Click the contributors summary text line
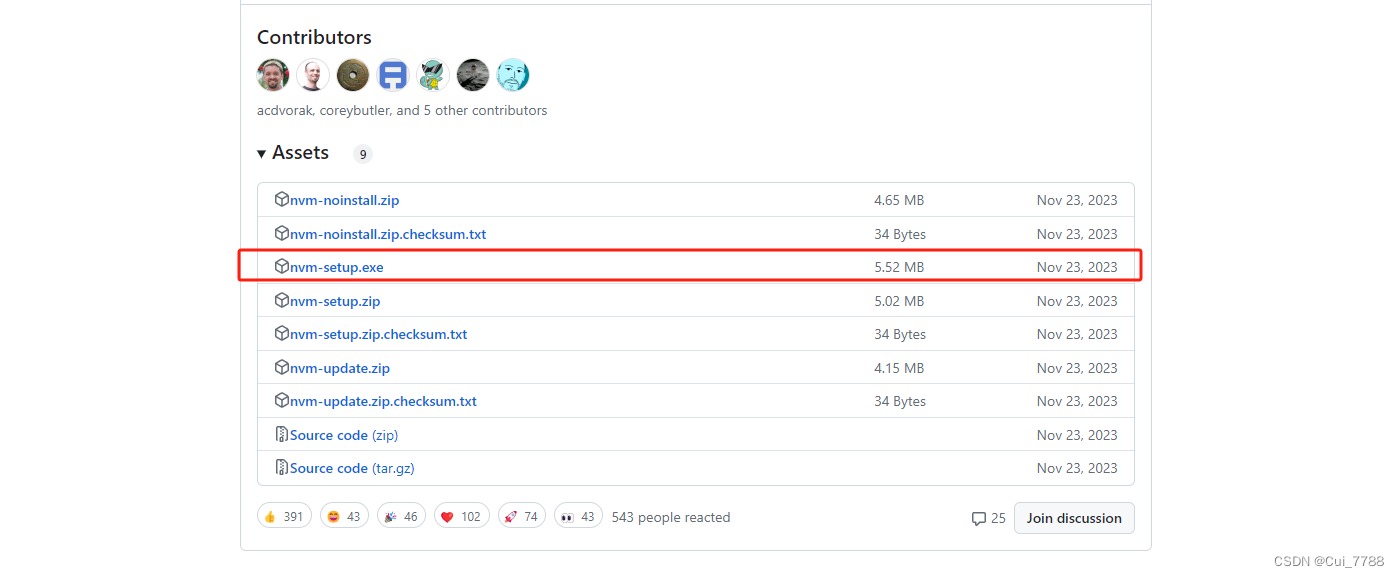1399x577 pixels. click(x=402, y=111)
